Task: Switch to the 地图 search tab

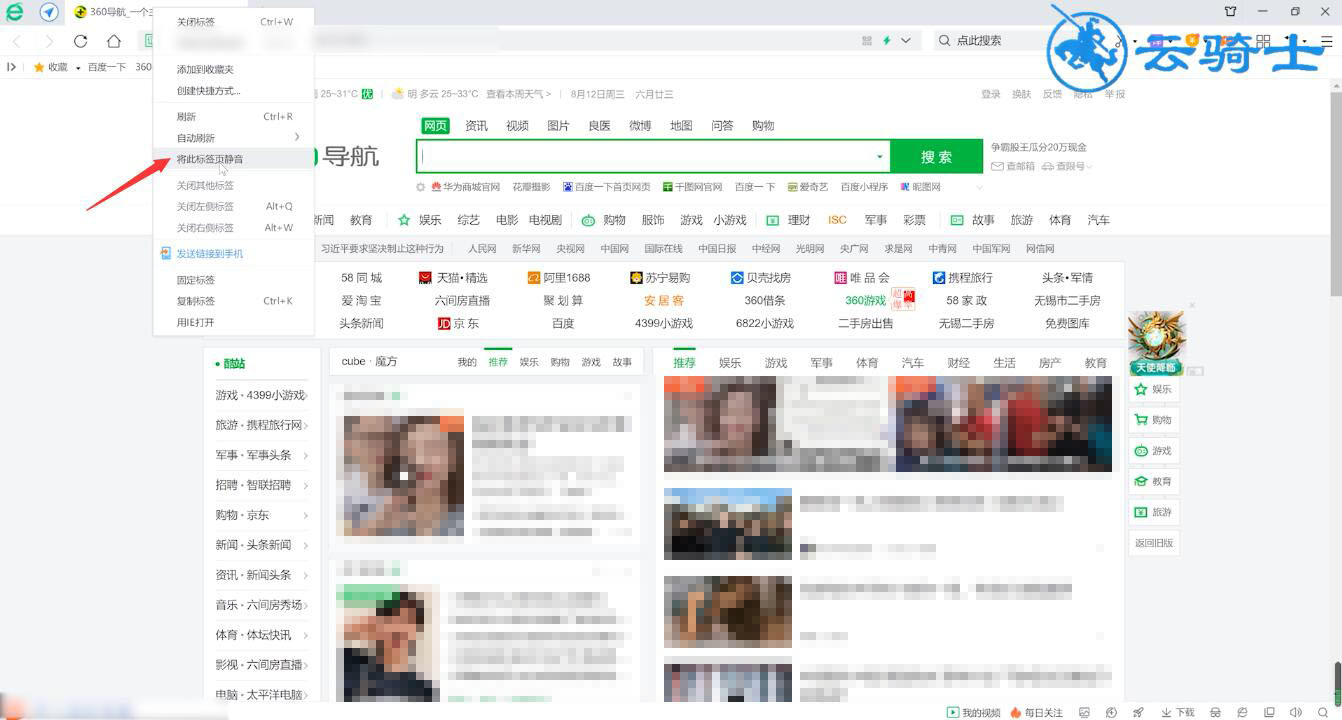Action: click(681, 126)
